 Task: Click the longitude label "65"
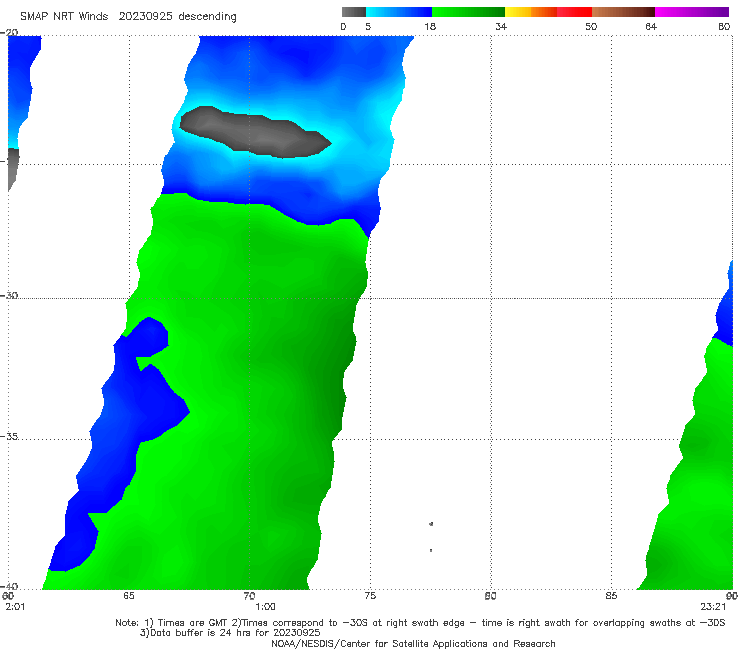pyautogui.click(x=129, y=596)
